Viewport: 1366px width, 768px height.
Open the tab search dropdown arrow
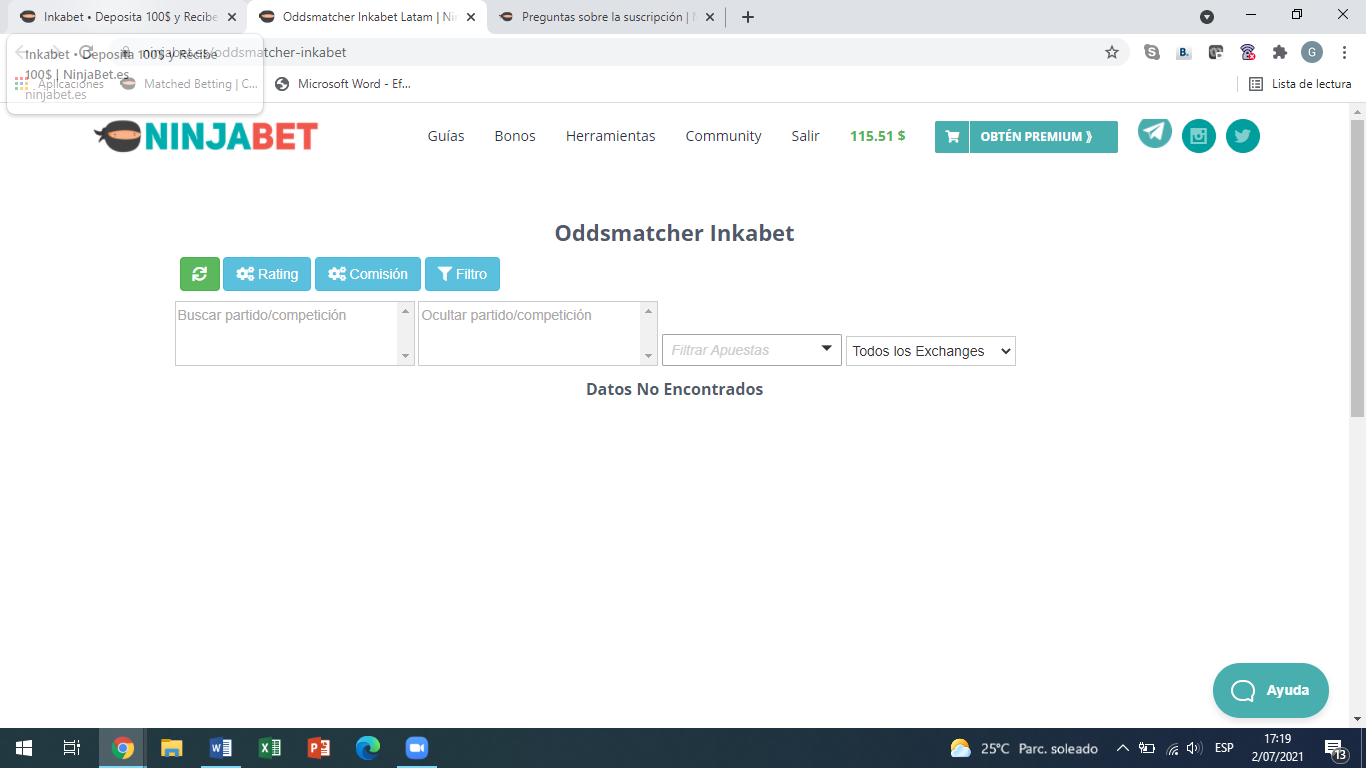tap(1207, 17)
